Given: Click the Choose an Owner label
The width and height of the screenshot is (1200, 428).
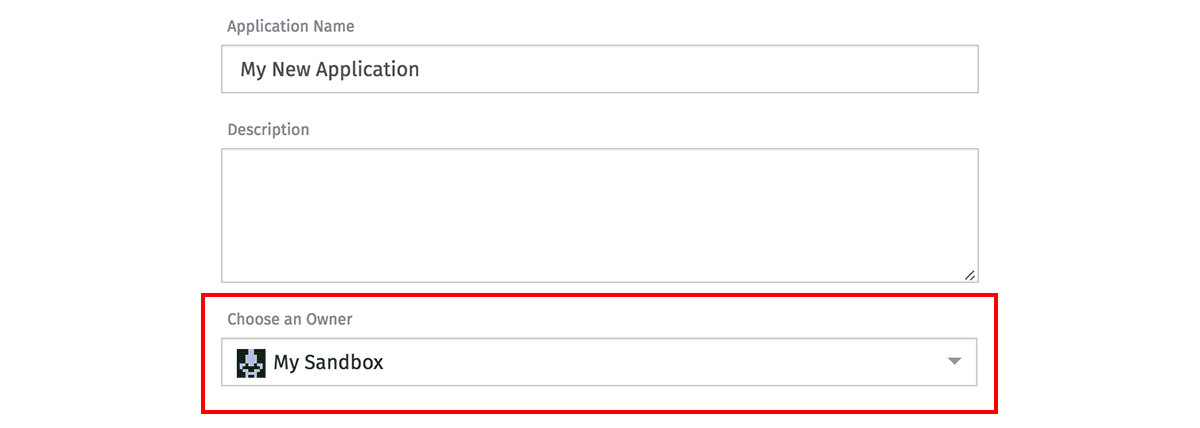Looking at the screenshot, I should point(289,319).
